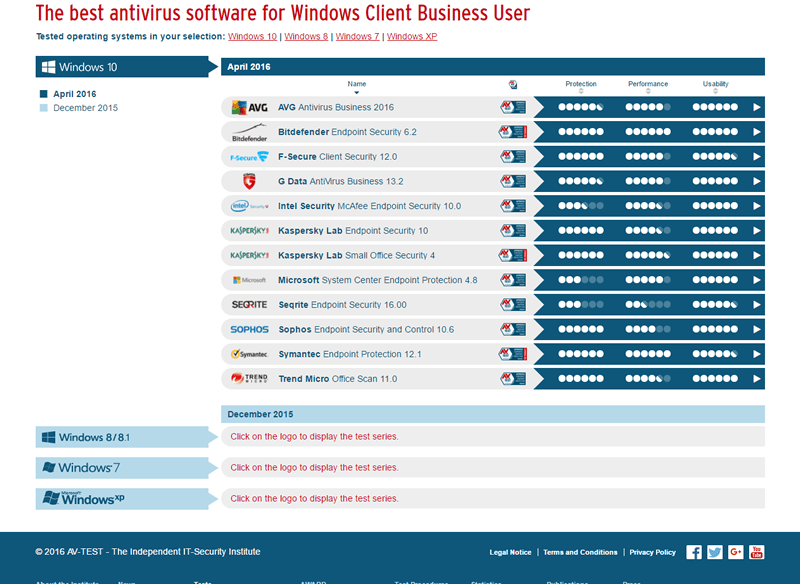
Task: Select December 2015 in left sidebar
Action: click(x=85, y=108)
